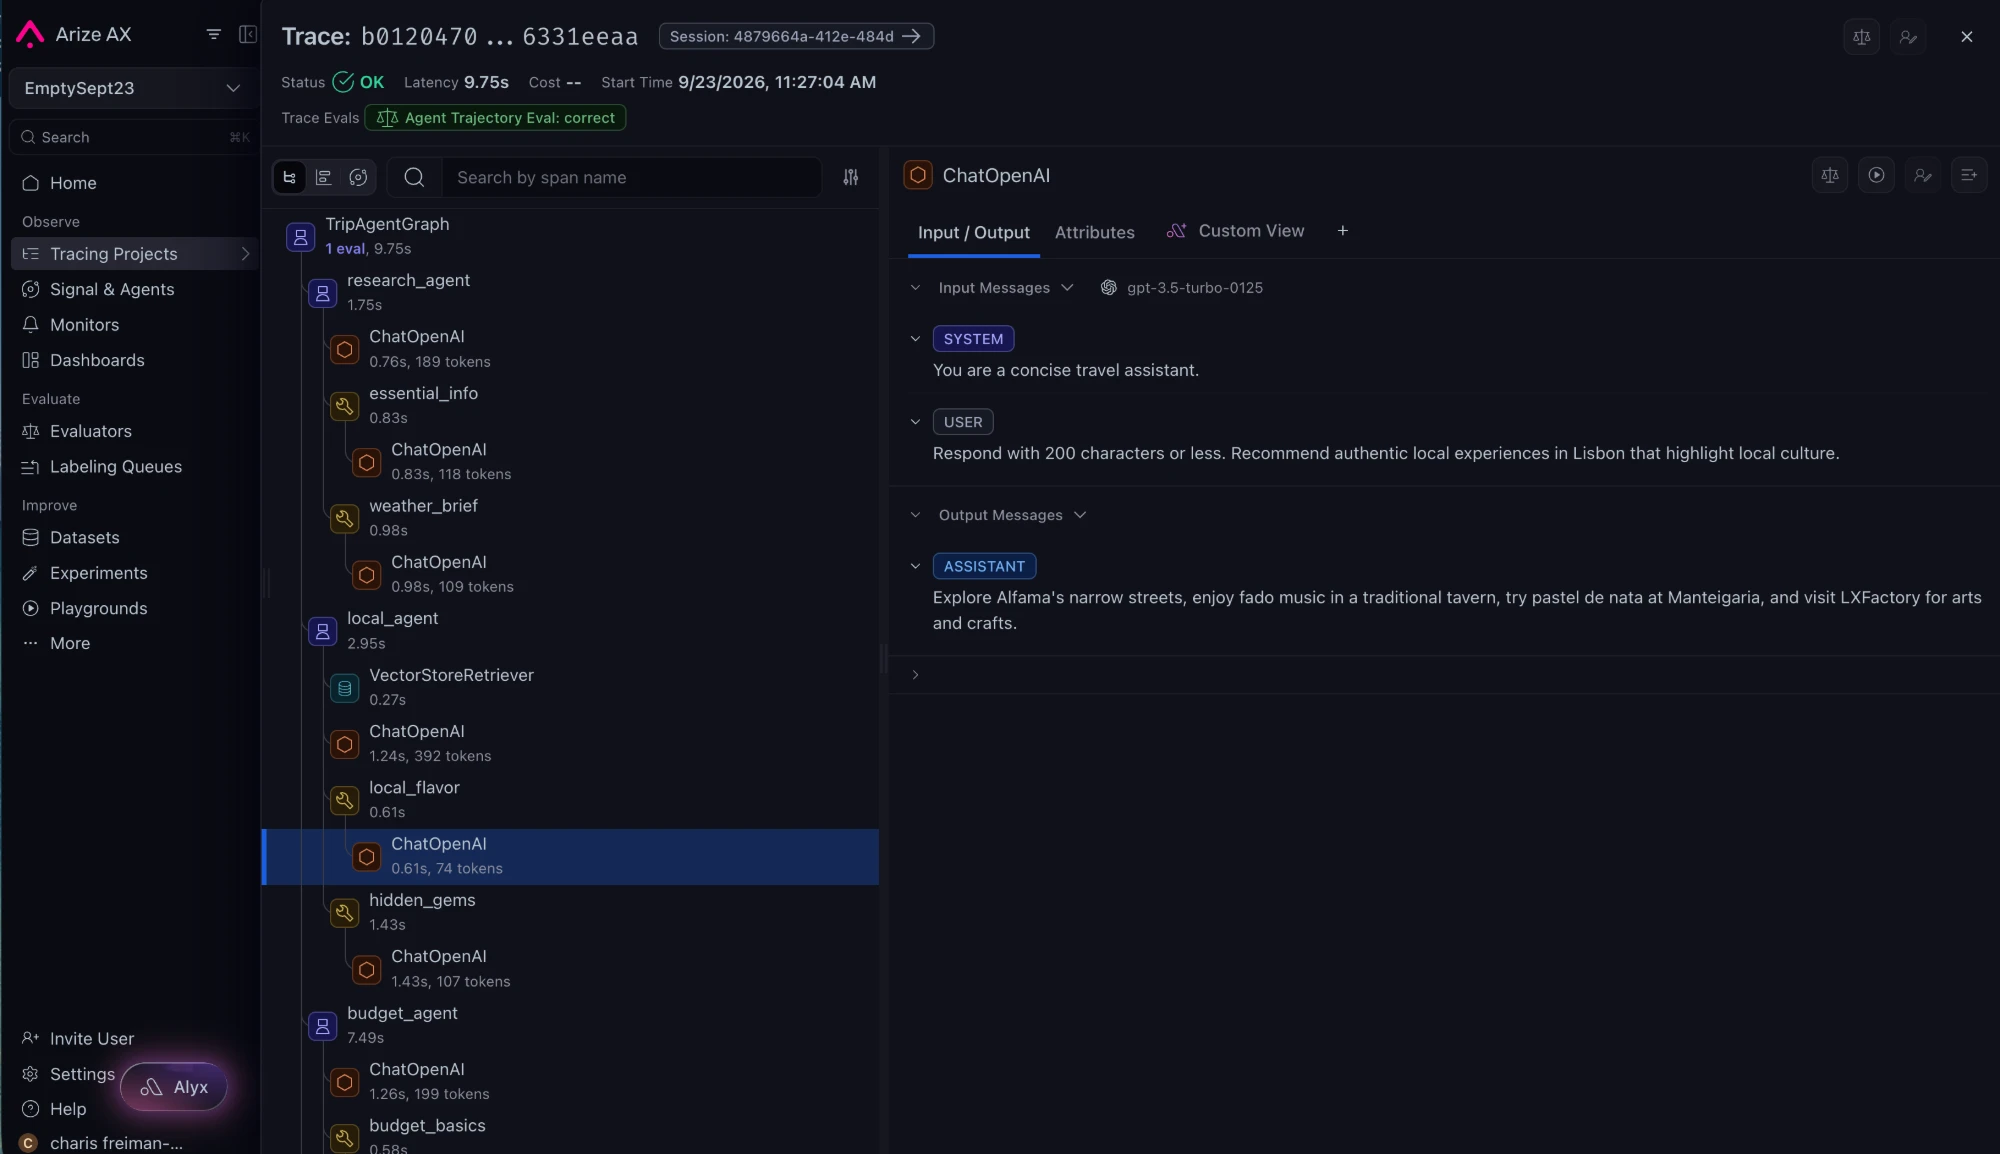Add the ChatOpenAI span to dataset icon

coord(1969,175)
